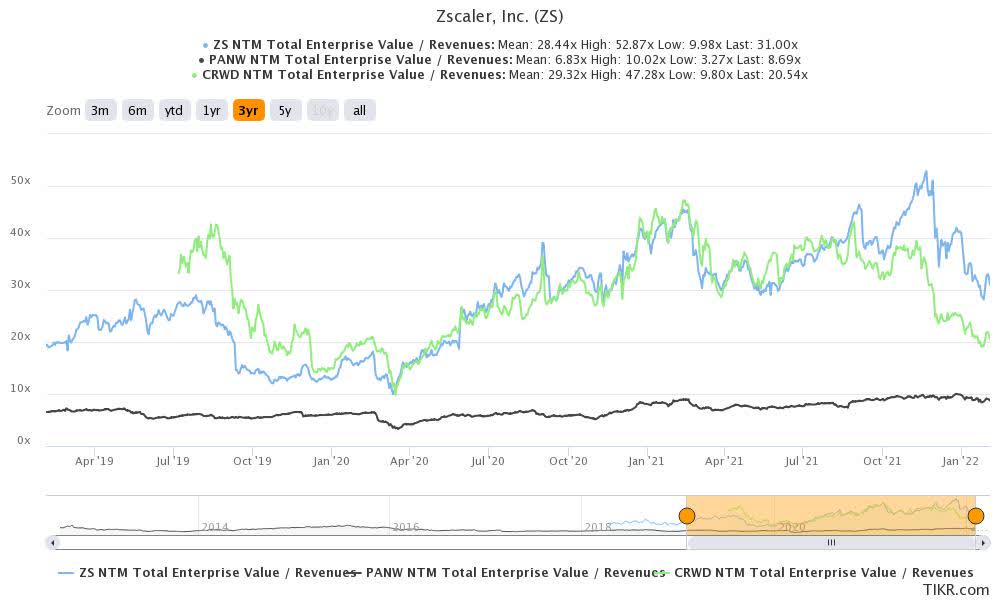1000x600 pixels.
Task: Click the black dot icon beside PANW legend
Action: 202,59
